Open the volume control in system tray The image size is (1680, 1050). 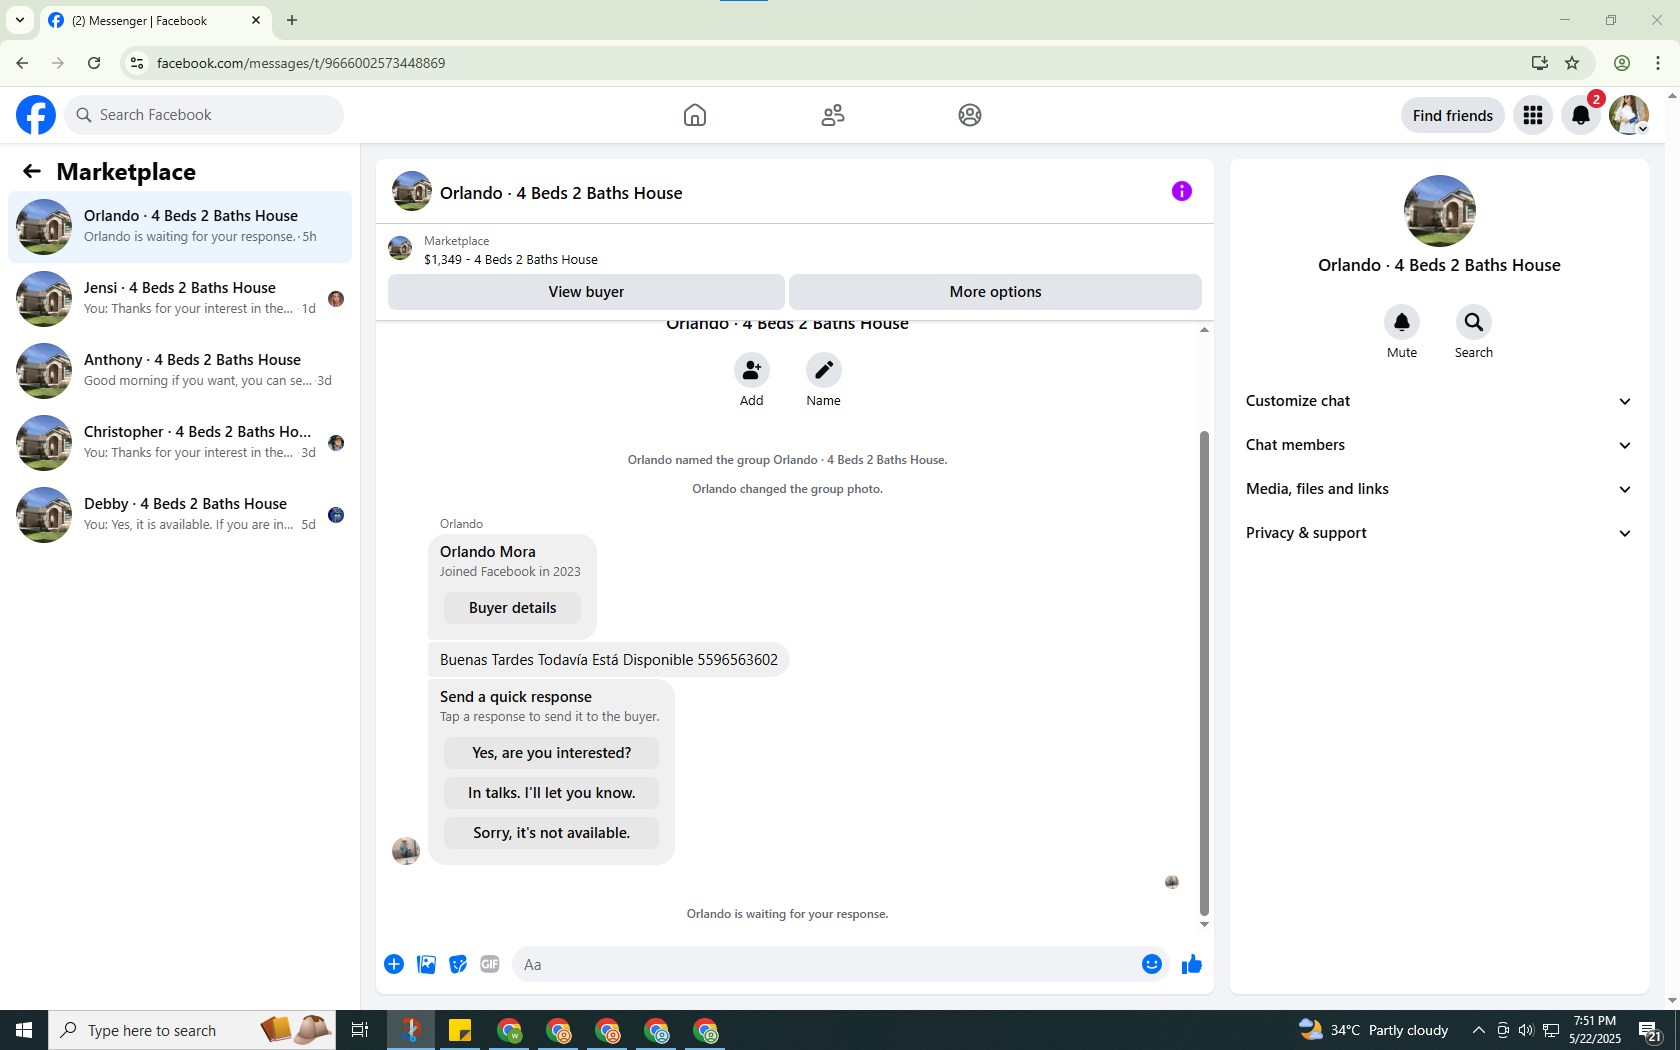tap(1525, 1030)
